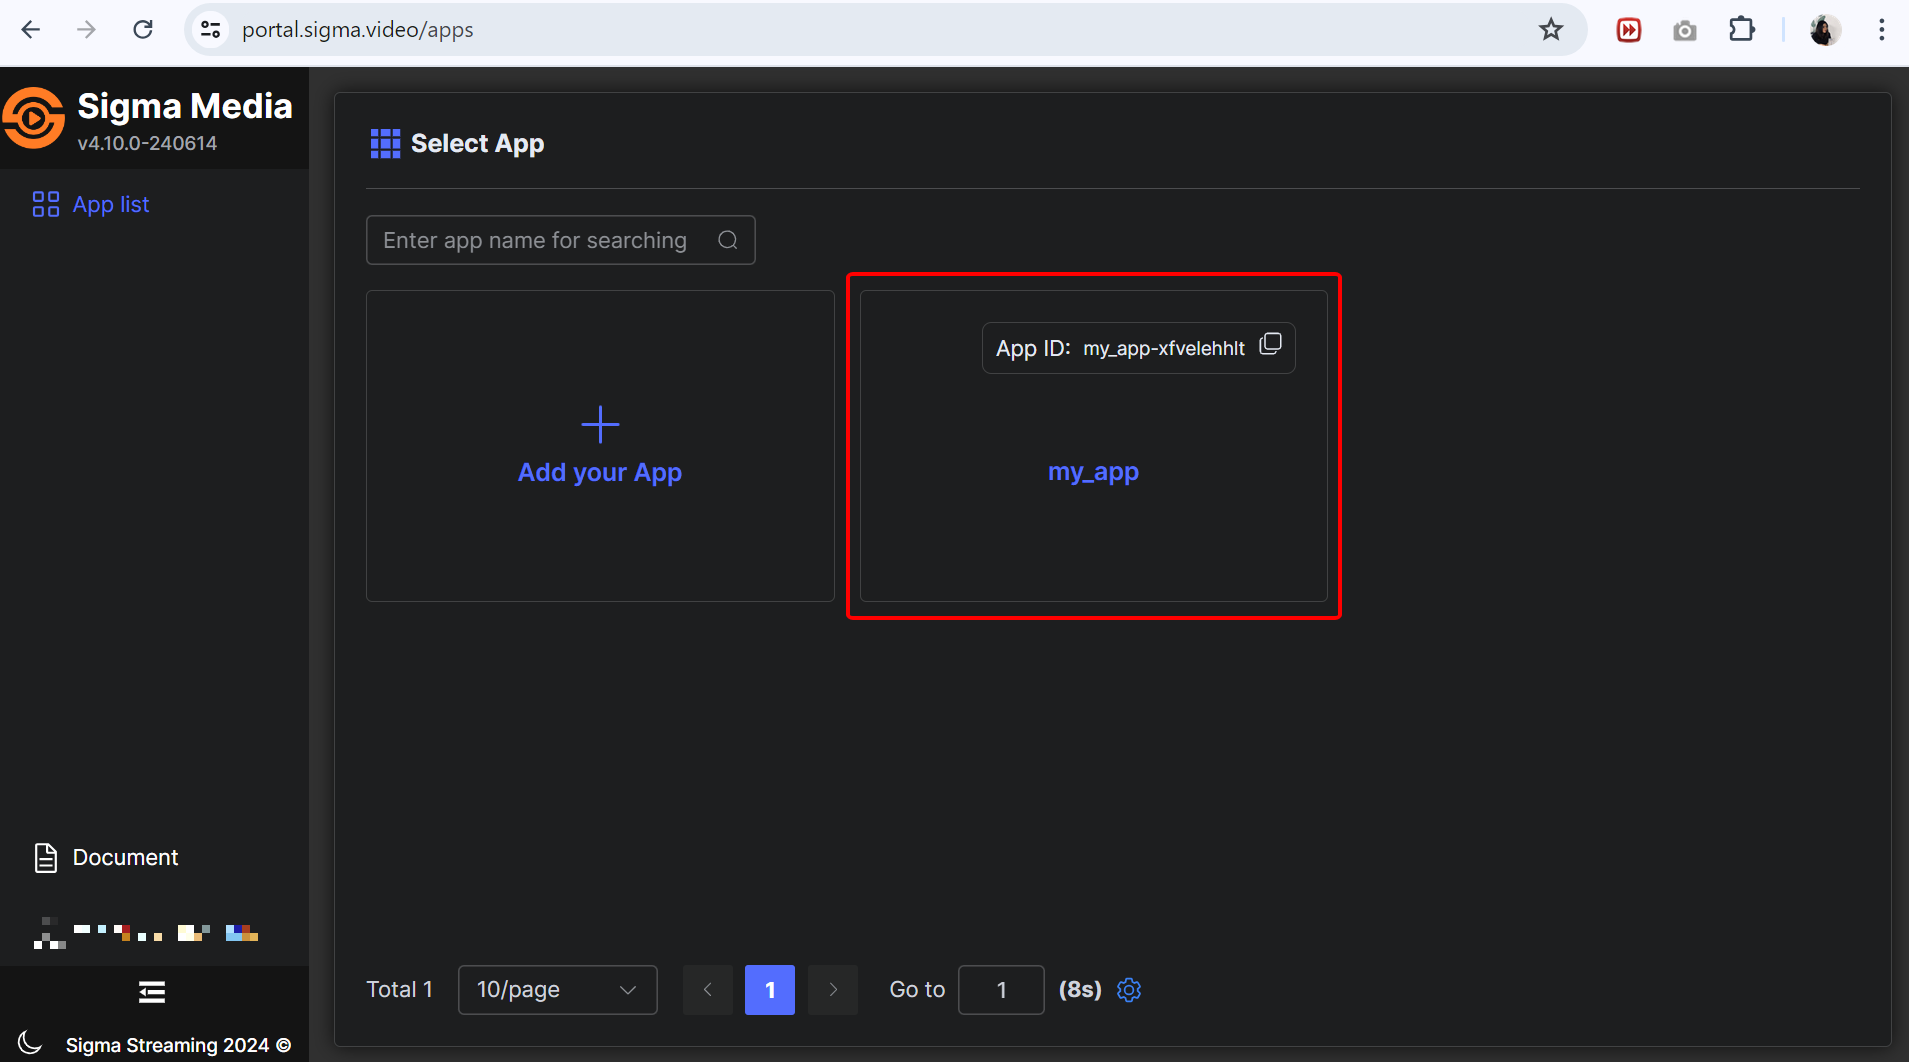Image resolution: width=1909 pixels, height=1062 pixels.
Task: Bookmark this page with star icon
Action: coord(1550,30)
